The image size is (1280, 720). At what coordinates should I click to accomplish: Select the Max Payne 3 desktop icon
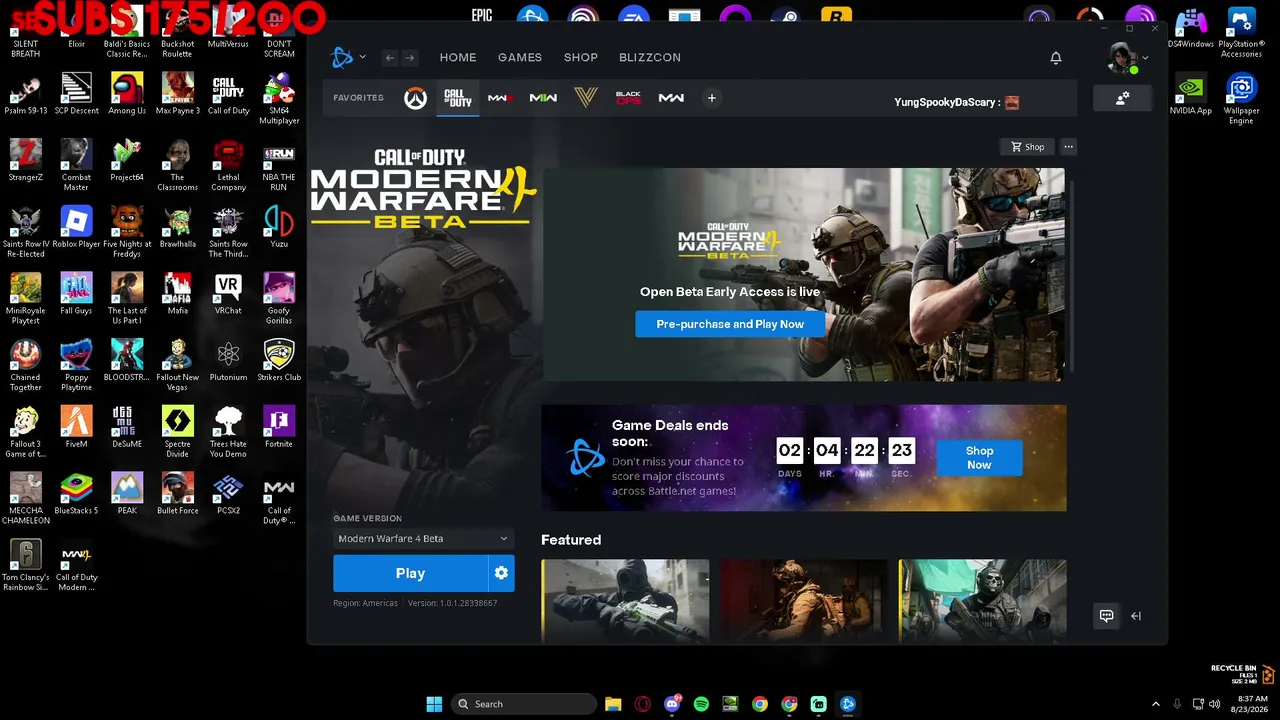(178, 94)
